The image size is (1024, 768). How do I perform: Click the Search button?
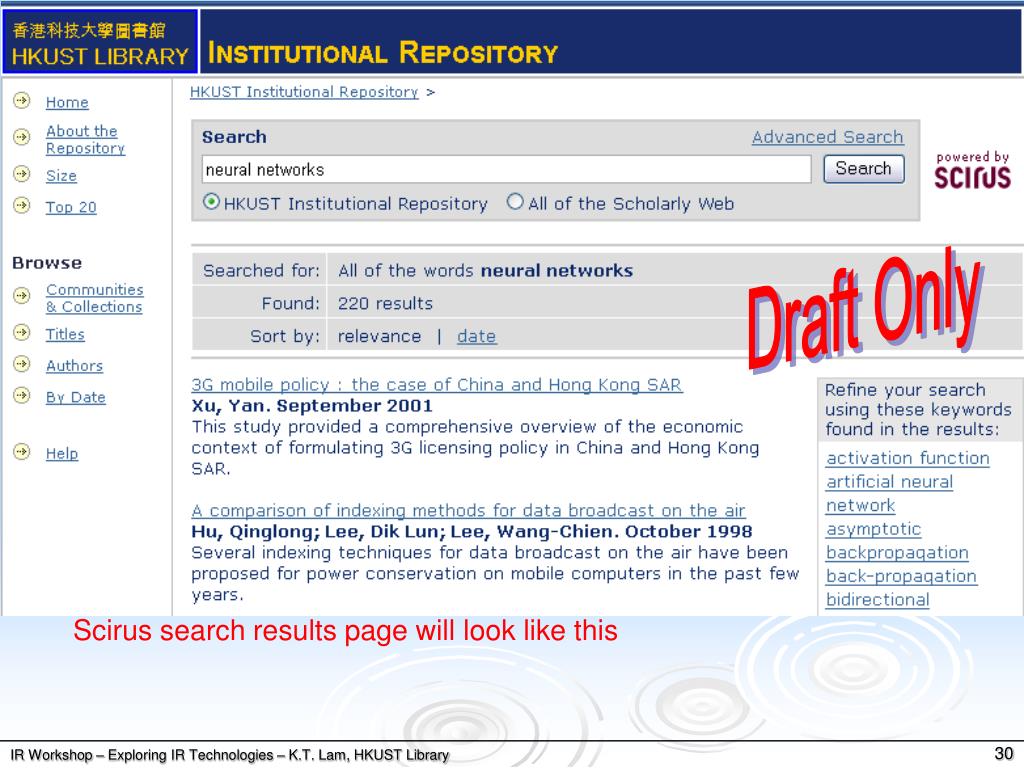(x=863, y=168)
